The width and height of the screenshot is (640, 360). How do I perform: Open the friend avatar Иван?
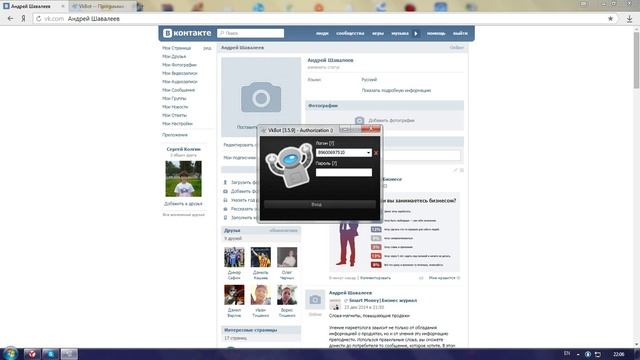coord(260,295)
